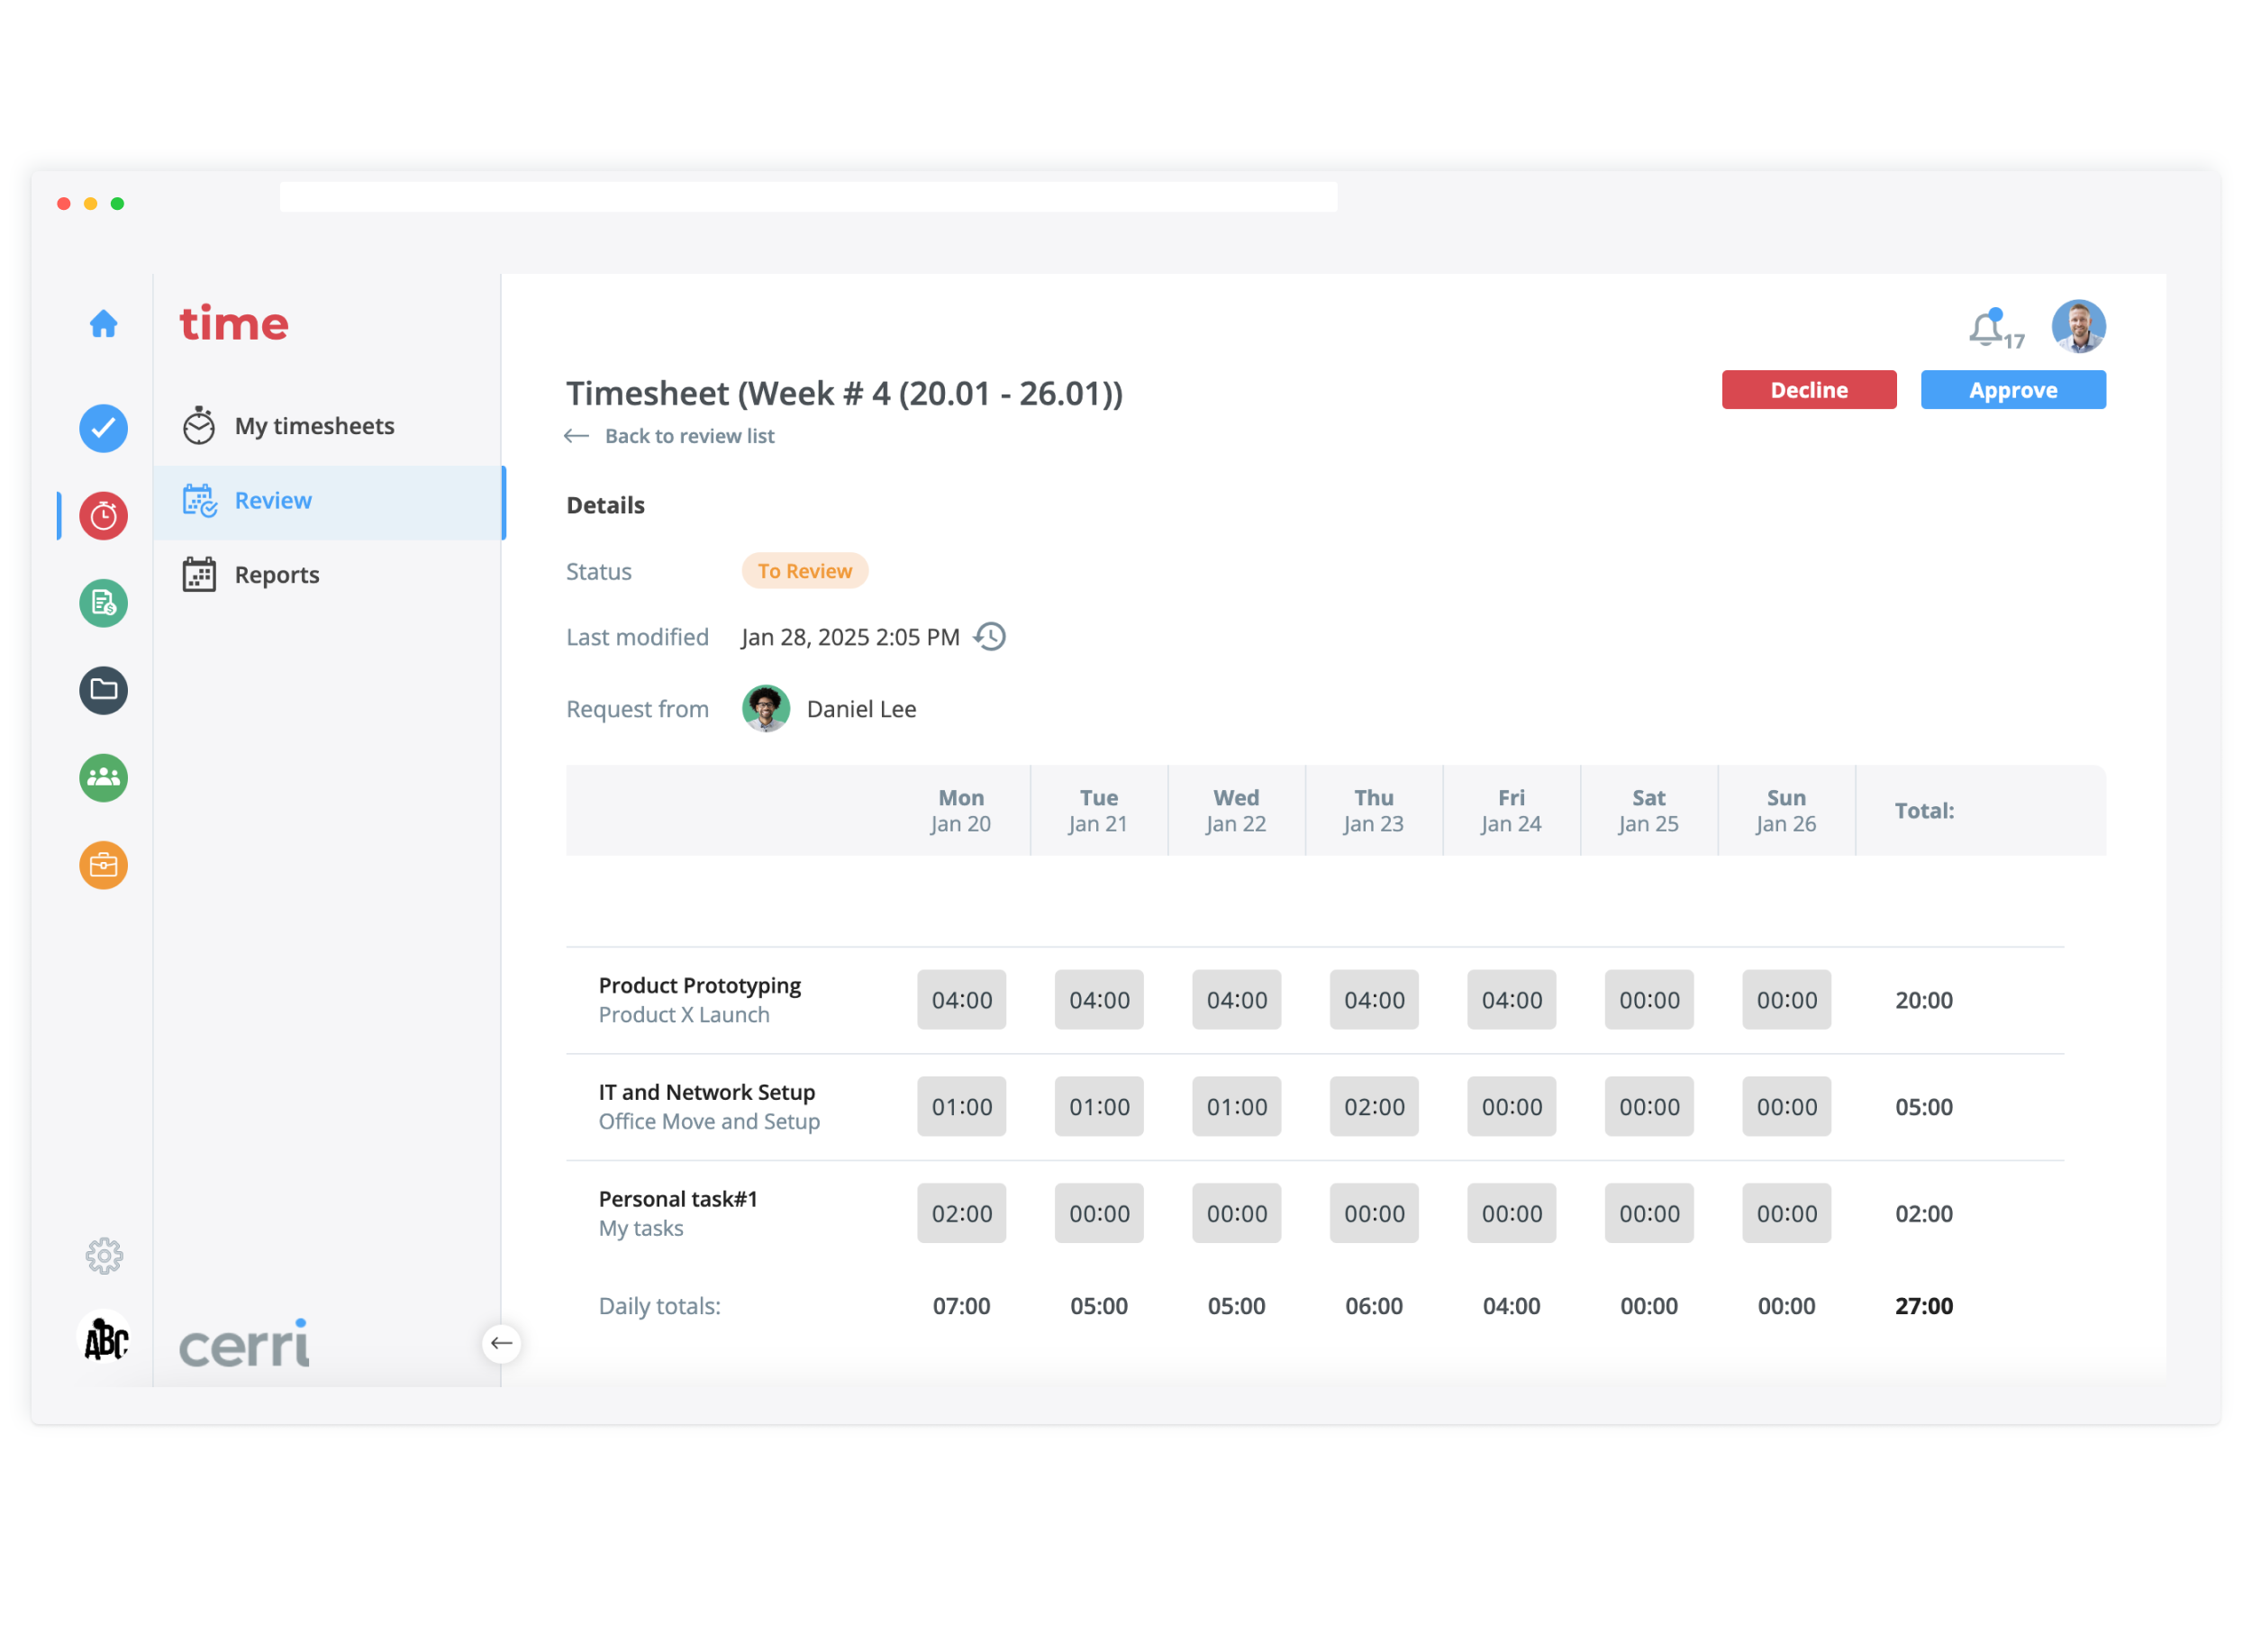The width and height of the screenshot is (2252, 1652).
Task: Open the dark folder projects module
Action: tap(104, 690)
